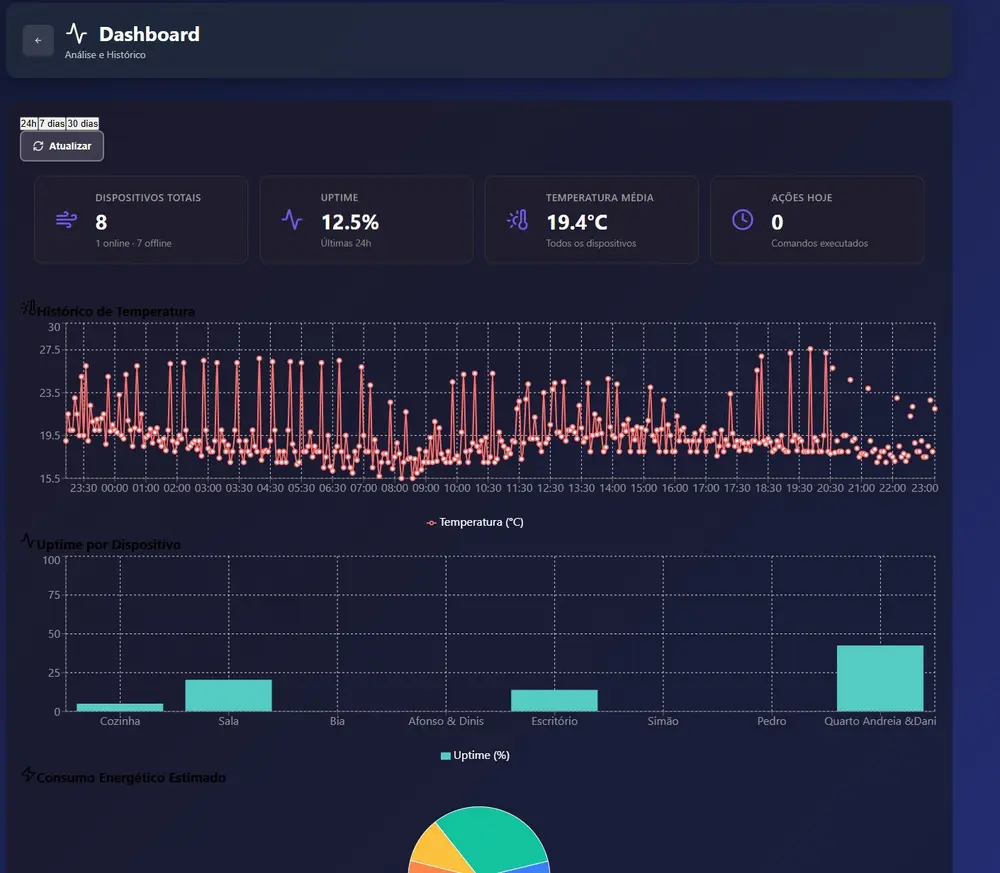Select the 30 dias time range

pyautogui.click(x=82, y=124)
